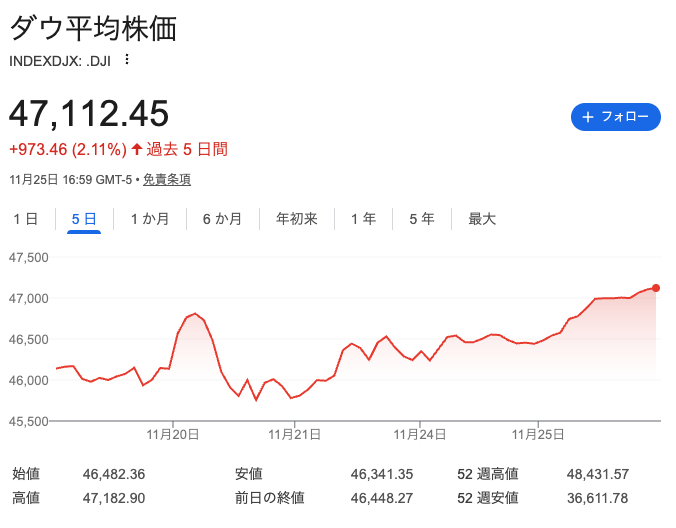The width and height of the screenshot is (676, 528).
Task: Click the current price 47,112.45
Action: coord(89,113)
